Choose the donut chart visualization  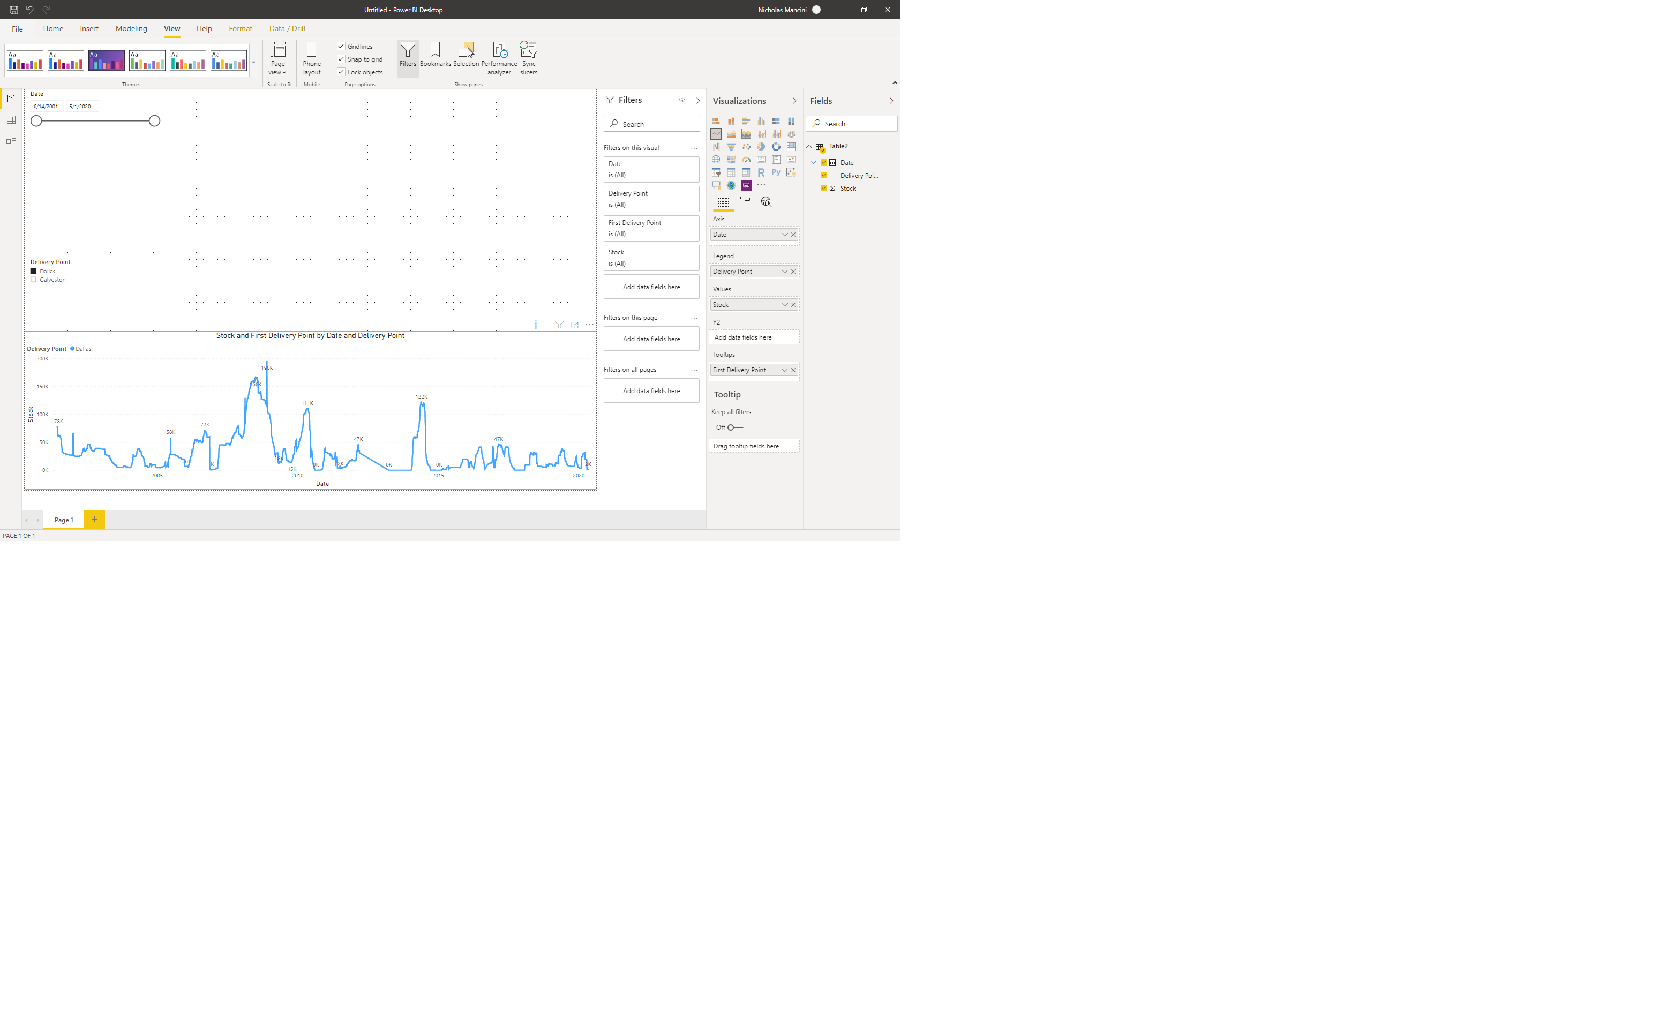776,146
